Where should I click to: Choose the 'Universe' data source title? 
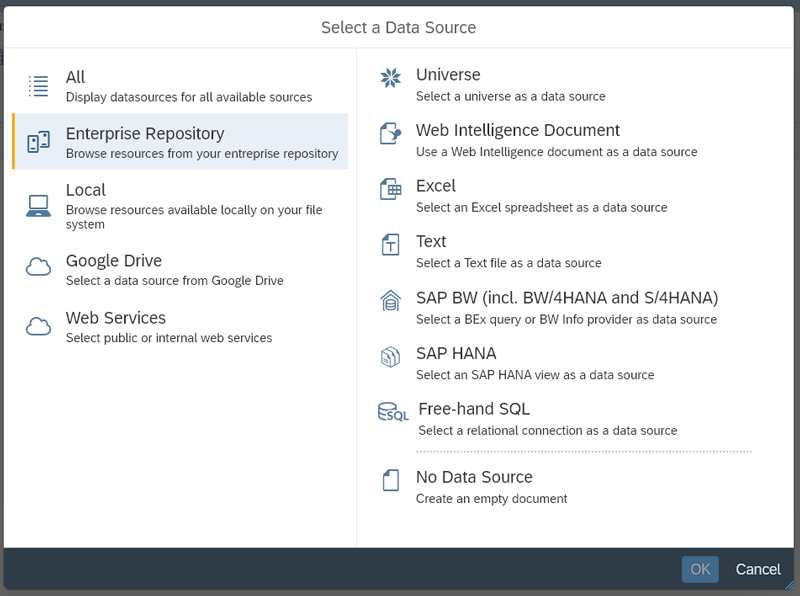[448, 75]
